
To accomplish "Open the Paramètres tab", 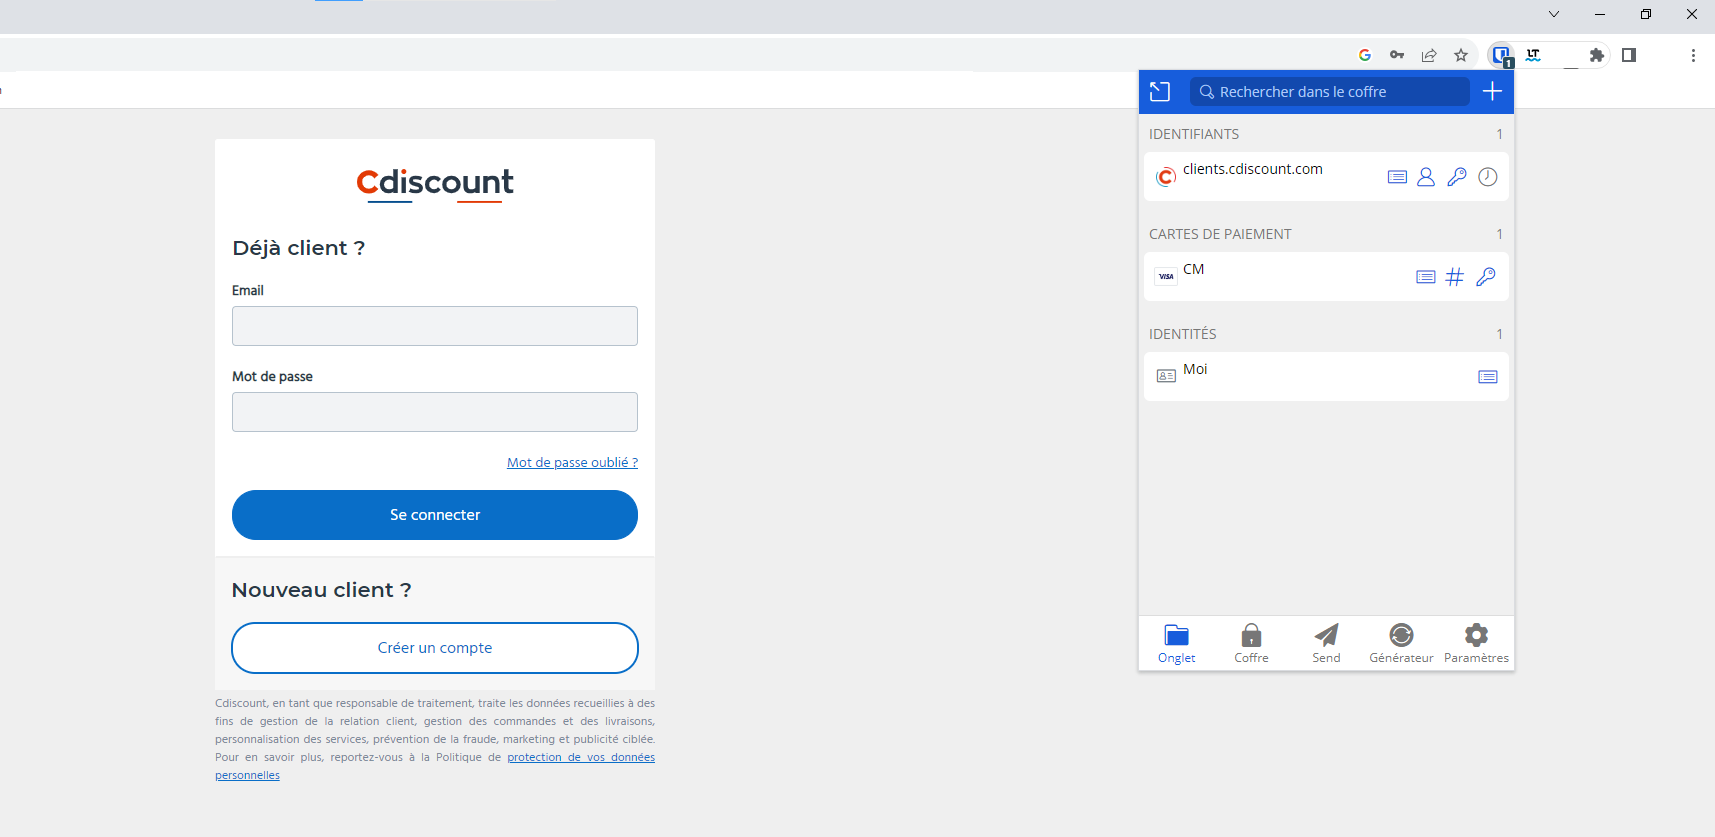I will pyautogui.click(x=1476, y=643).
